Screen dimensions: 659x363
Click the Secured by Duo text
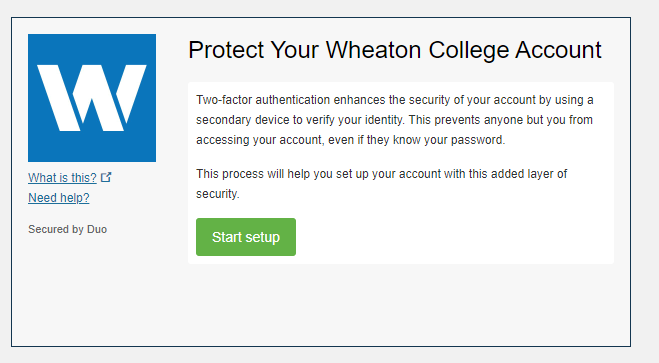(68, 229)
